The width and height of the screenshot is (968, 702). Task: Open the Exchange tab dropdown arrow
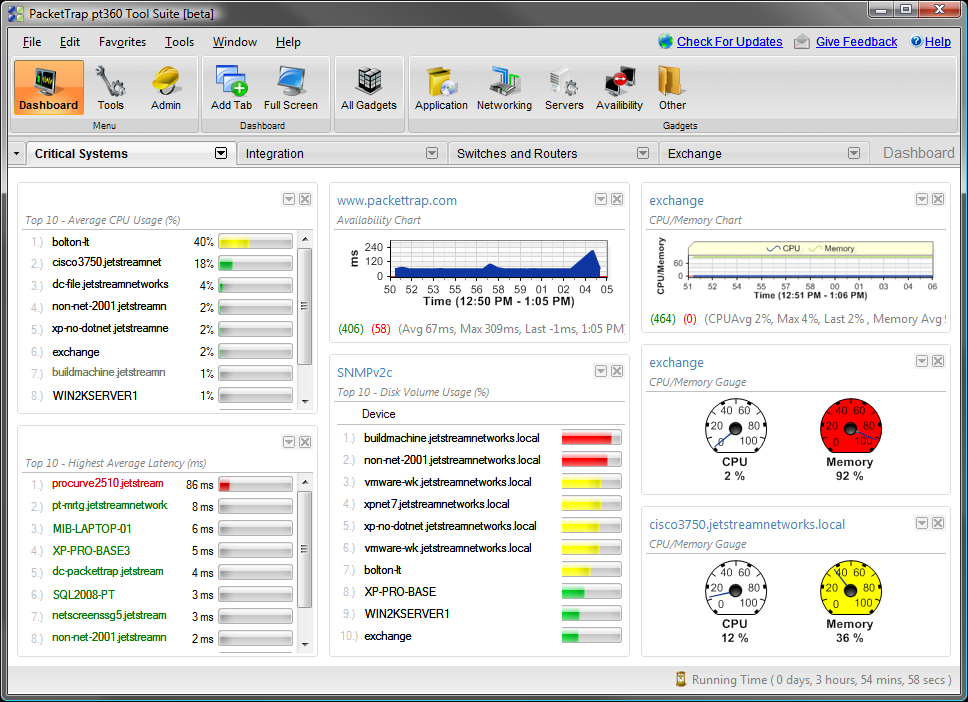(854, 153)
